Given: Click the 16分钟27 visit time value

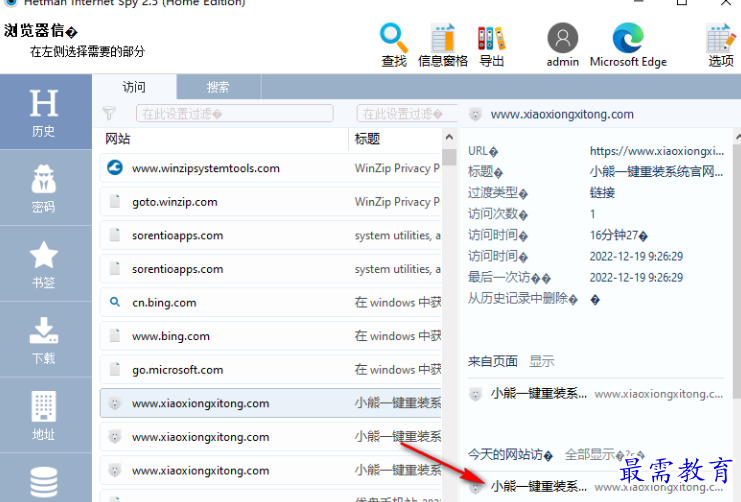Looking at the screenshot, I should (x=619, y=235).
